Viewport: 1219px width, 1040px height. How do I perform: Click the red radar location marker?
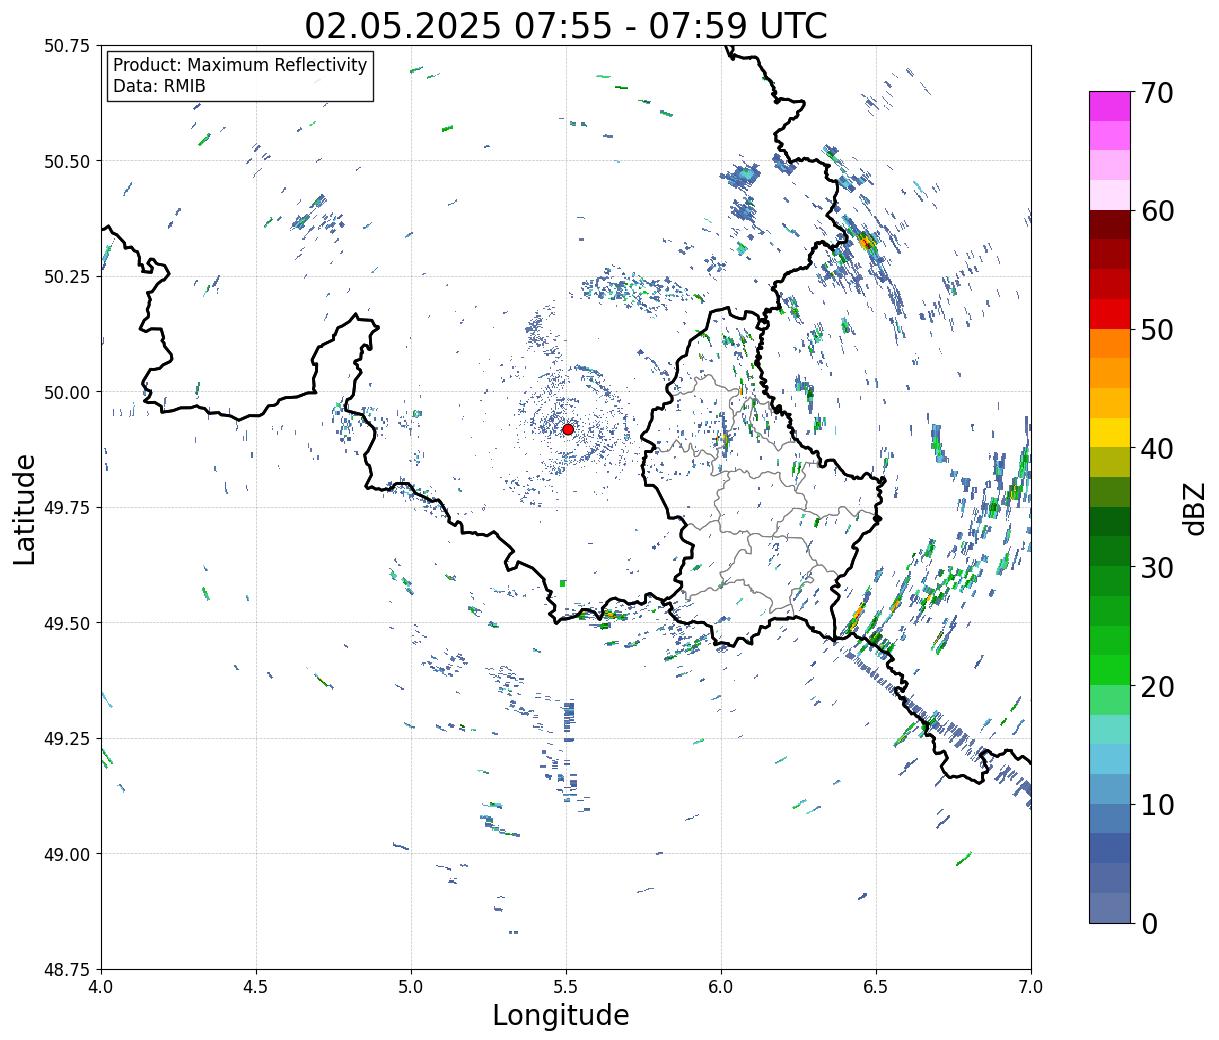pyautogui.click(x=568, y=429)
